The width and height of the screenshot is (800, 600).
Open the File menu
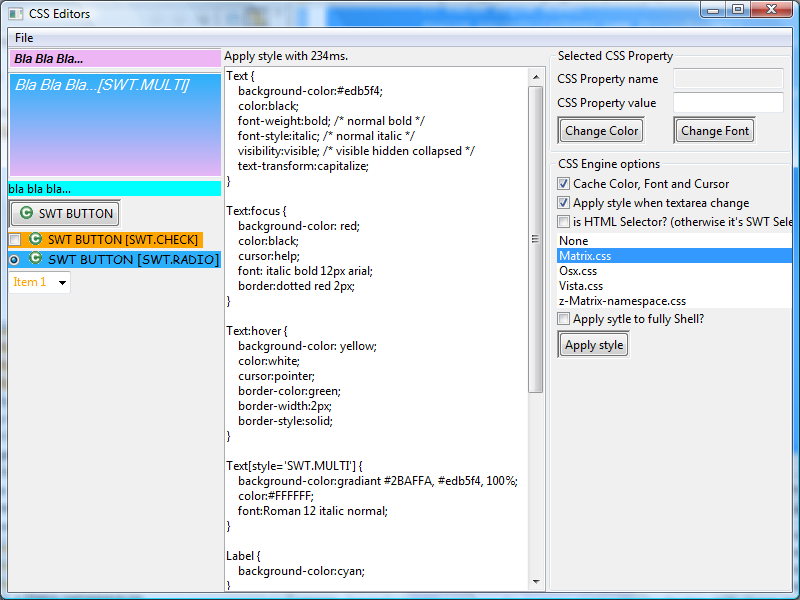pyautogui.click(x=25, y=37)
